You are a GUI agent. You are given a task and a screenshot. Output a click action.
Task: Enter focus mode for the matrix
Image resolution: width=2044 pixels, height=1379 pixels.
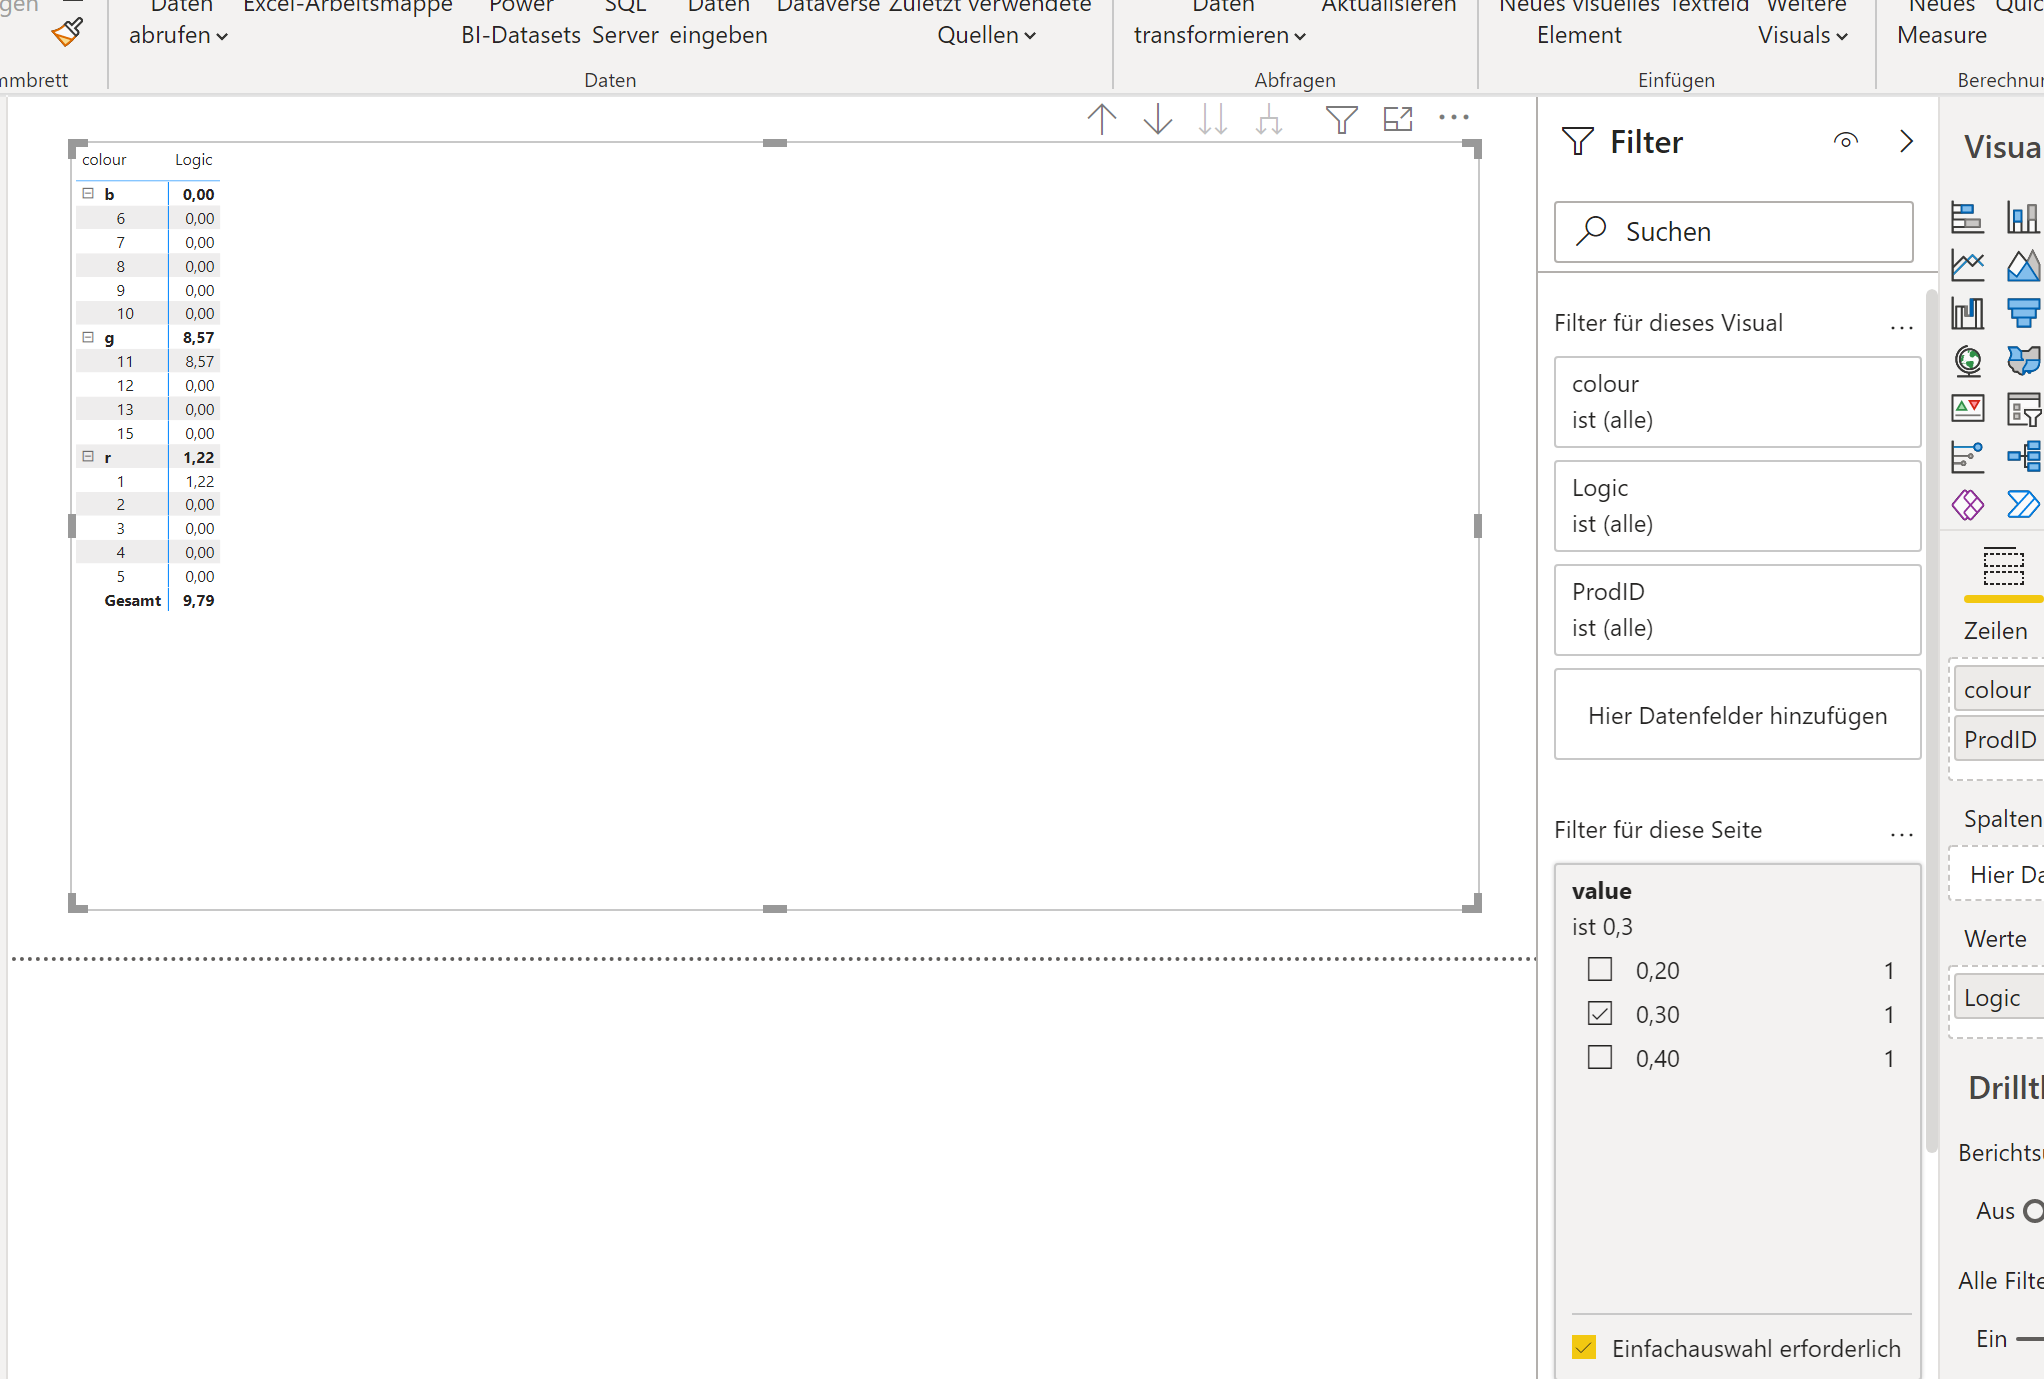pos(1398,119)
